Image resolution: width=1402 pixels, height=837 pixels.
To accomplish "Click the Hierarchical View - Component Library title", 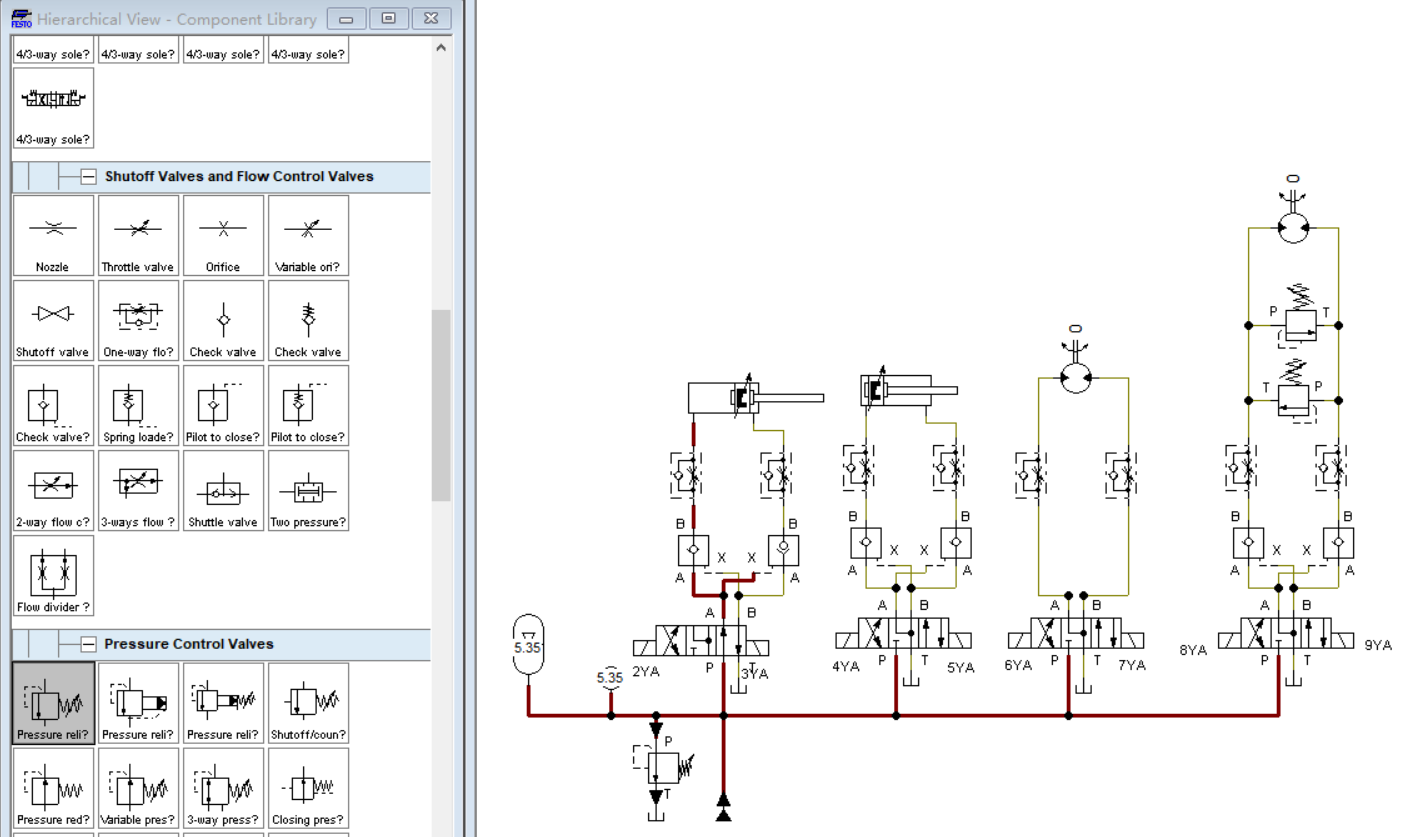I will [x=177, y=19].
